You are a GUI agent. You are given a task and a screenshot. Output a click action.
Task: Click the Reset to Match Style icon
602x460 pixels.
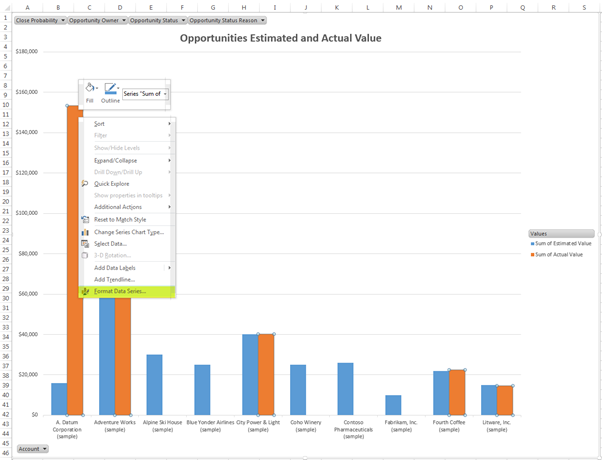[x=84, y=219]
